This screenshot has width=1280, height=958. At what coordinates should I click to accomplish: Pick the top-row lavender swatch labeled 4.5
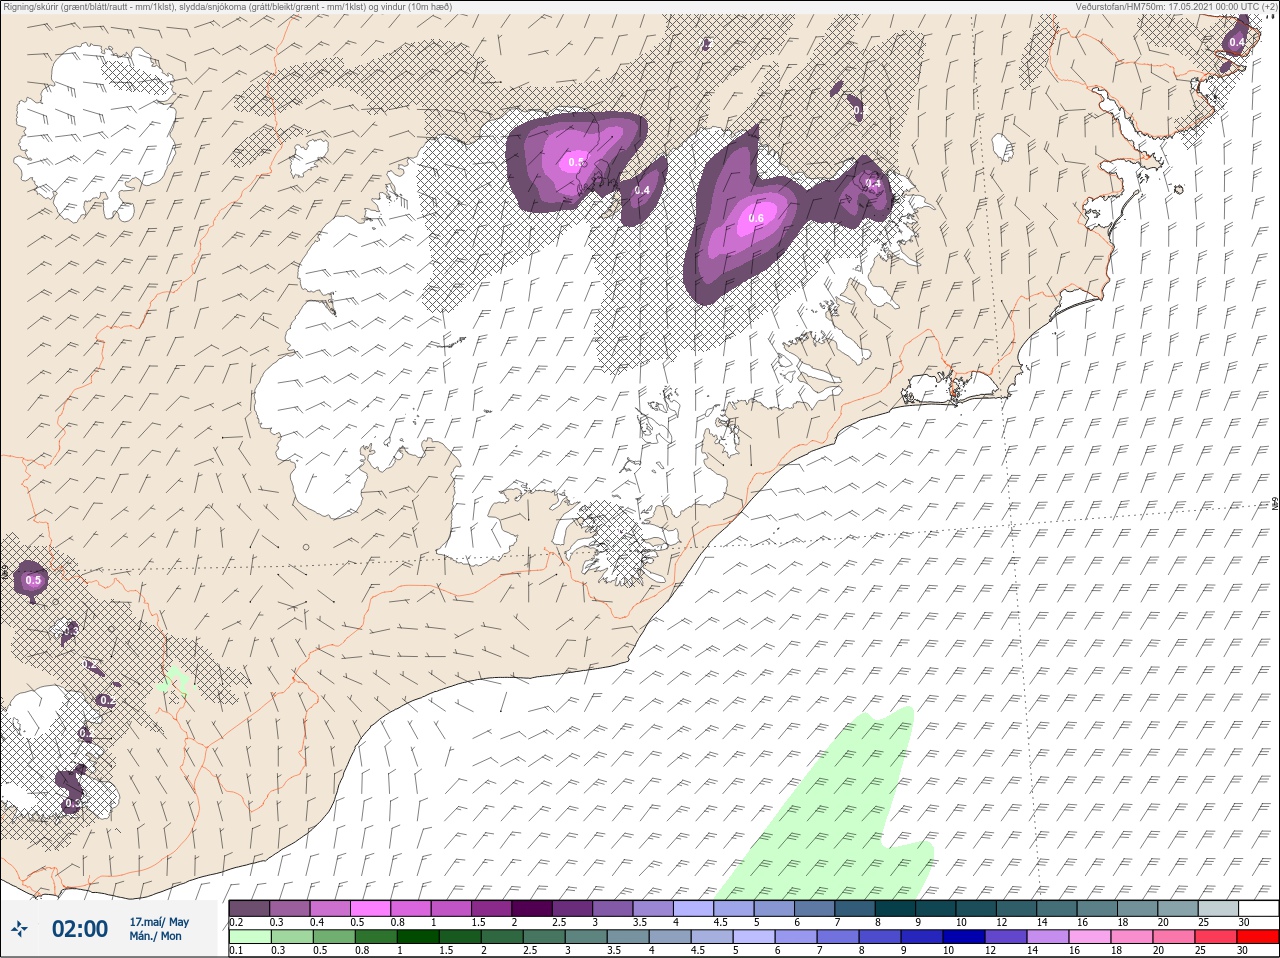tap(735, 908)
